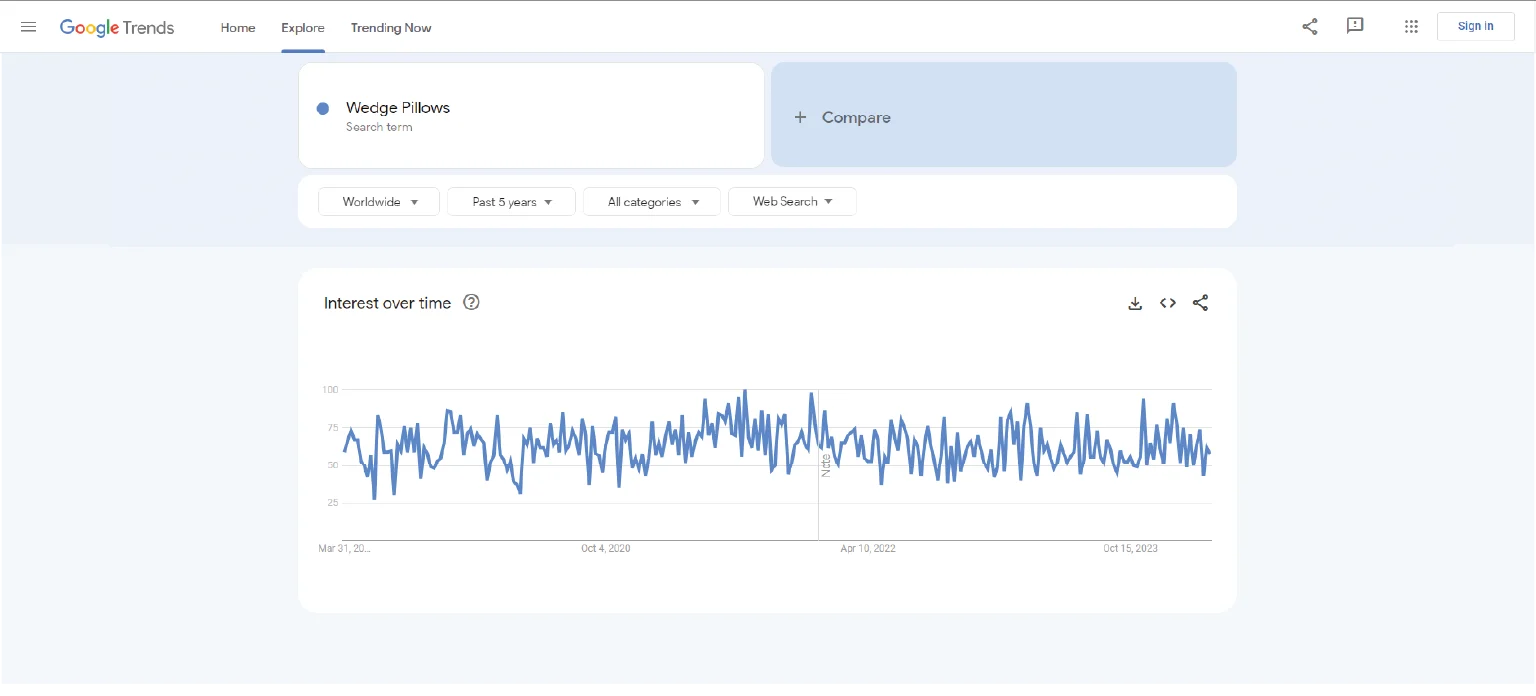Click the Sign in button
This screenshot has height=696, width=1536.
click(x=1475, y=27)
